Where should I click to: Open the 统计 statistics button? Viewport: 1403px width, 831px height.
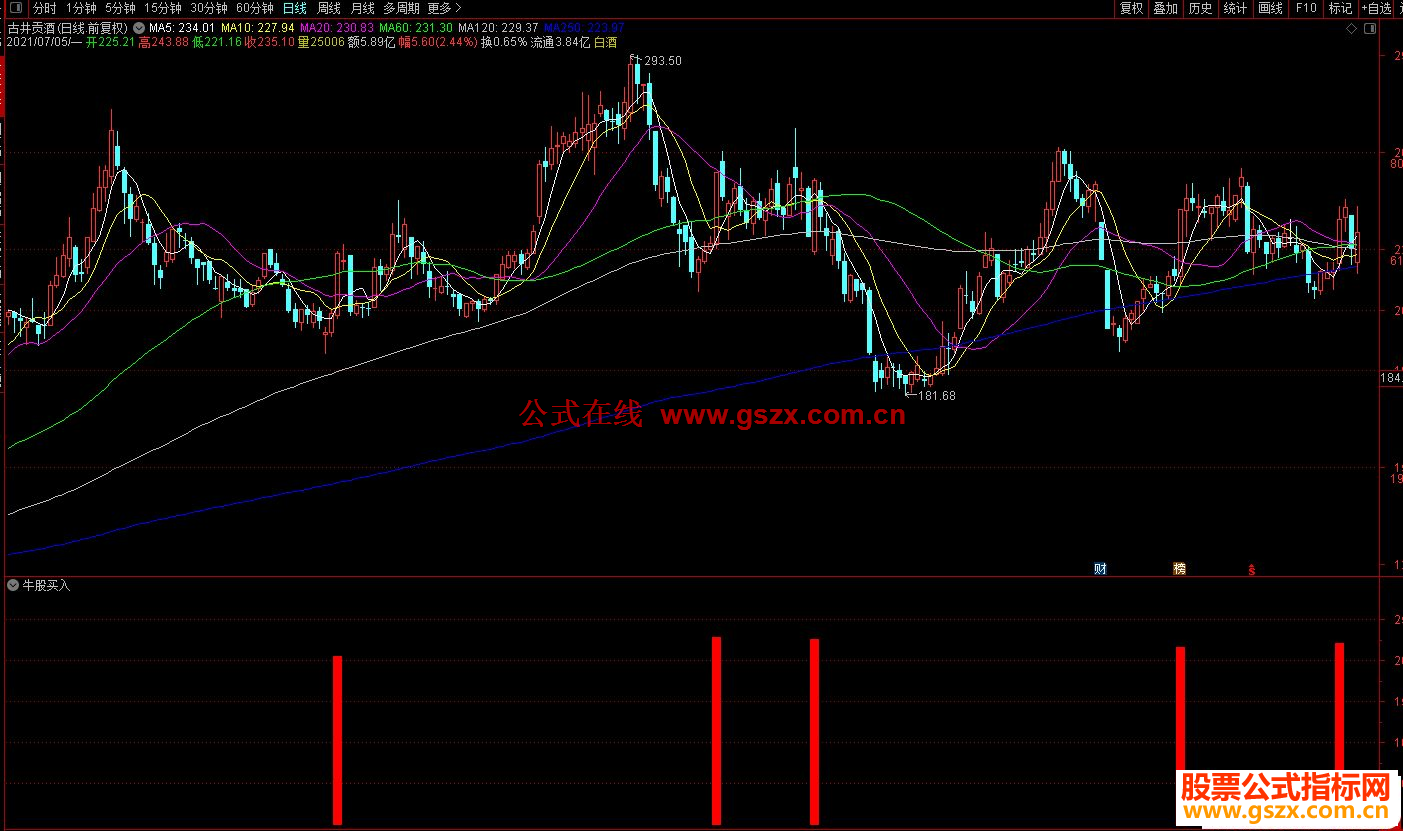pos(1235,8)
